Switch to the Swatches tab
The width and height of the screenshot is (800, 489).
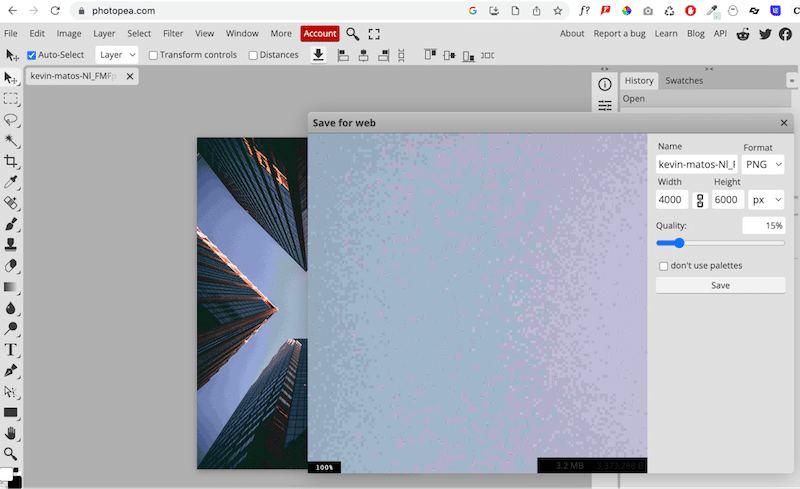[684, 81]
